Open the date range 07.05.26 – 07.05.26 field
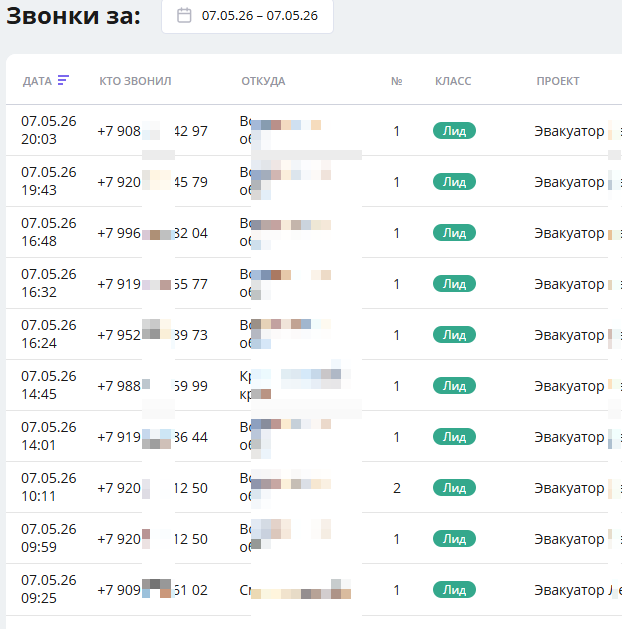622x629 pixels. 247,16
